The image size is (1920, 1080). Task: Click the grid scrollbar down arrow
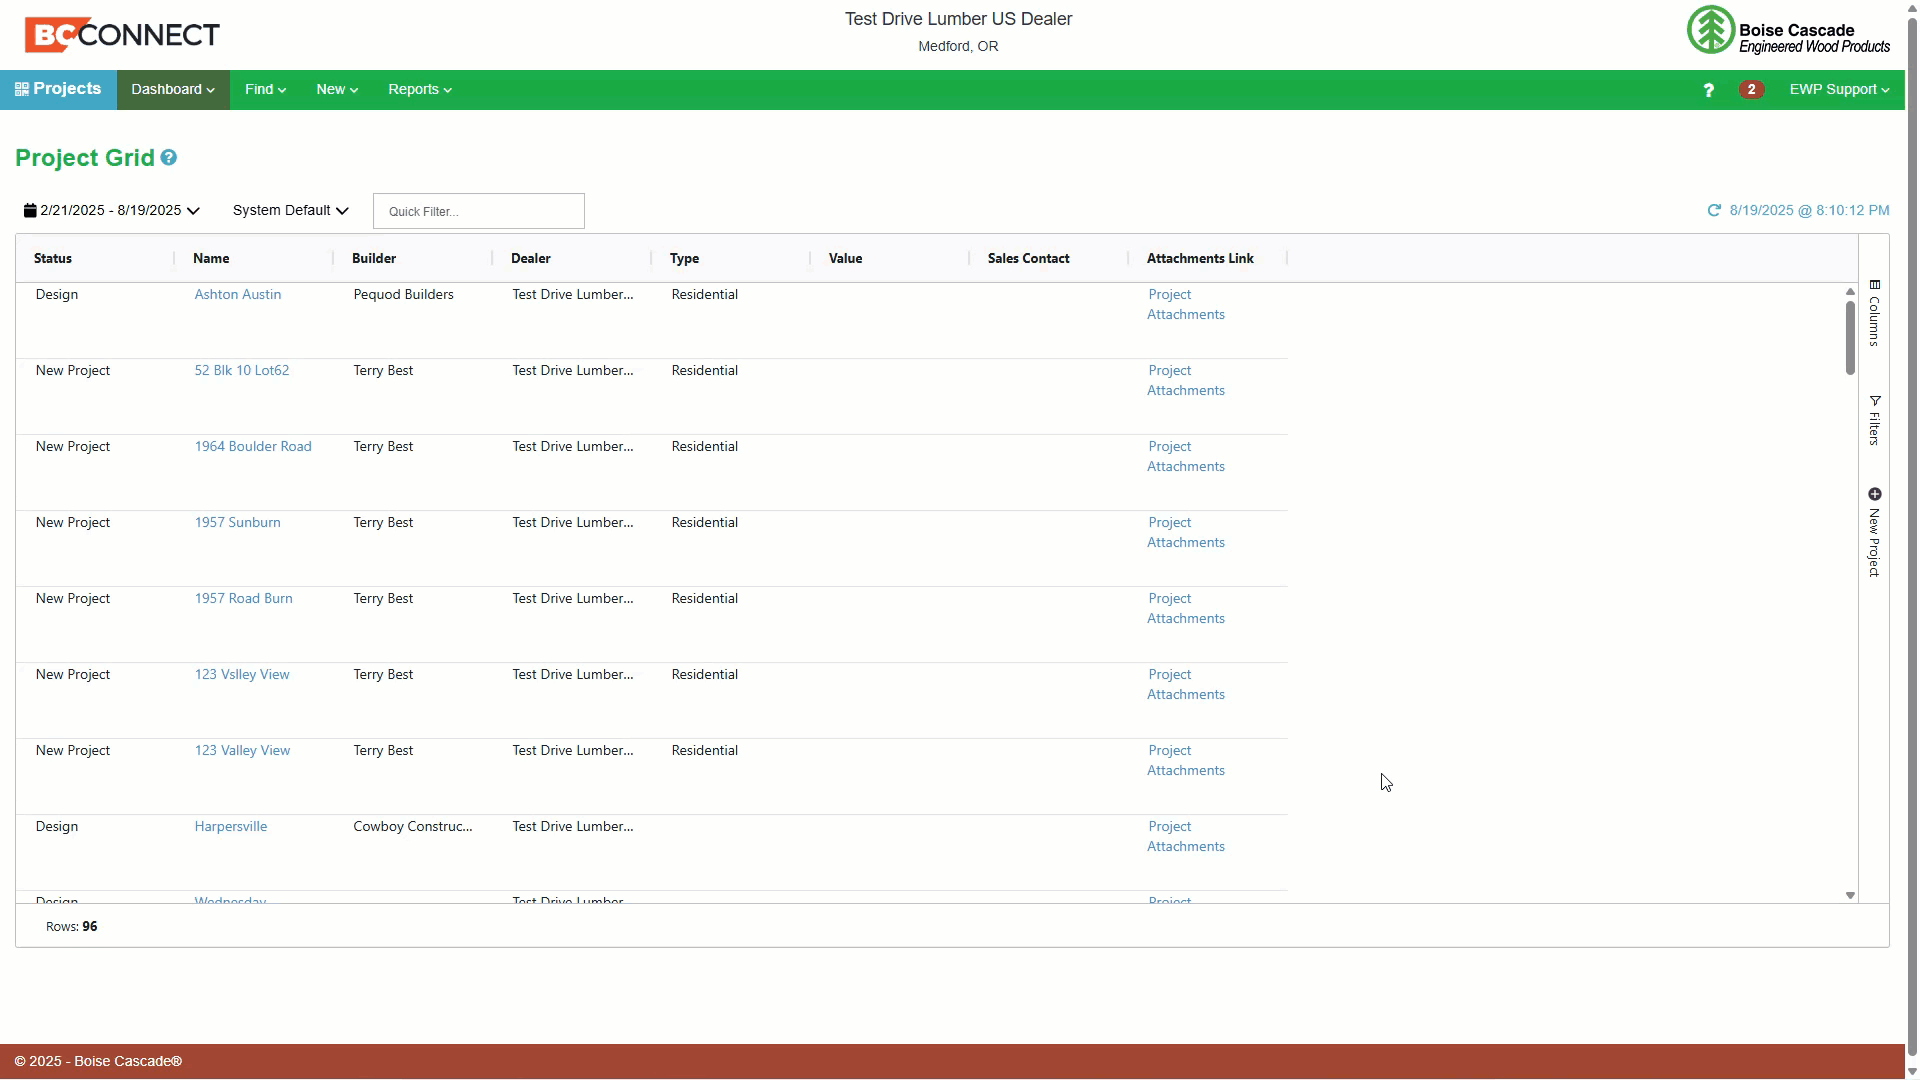[x=1850, y=896]
